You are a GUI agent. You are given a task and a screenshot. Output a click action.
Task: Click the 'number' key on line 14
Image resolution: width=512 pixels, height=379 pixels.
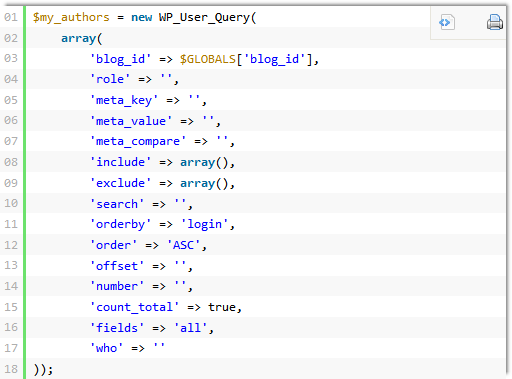coord(117,287)
